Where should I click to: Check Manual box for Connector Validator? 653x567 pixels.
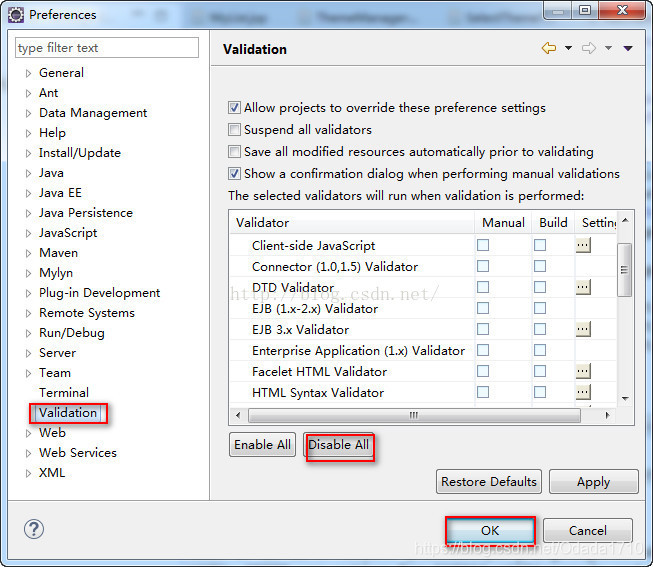(483, 266)
